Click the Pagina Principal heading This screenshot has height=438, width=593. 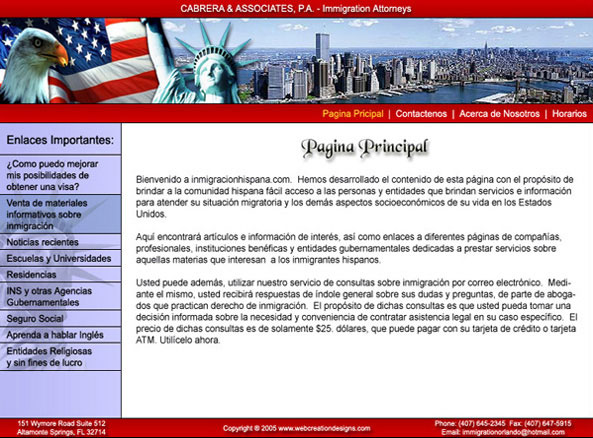pos(365,148)
